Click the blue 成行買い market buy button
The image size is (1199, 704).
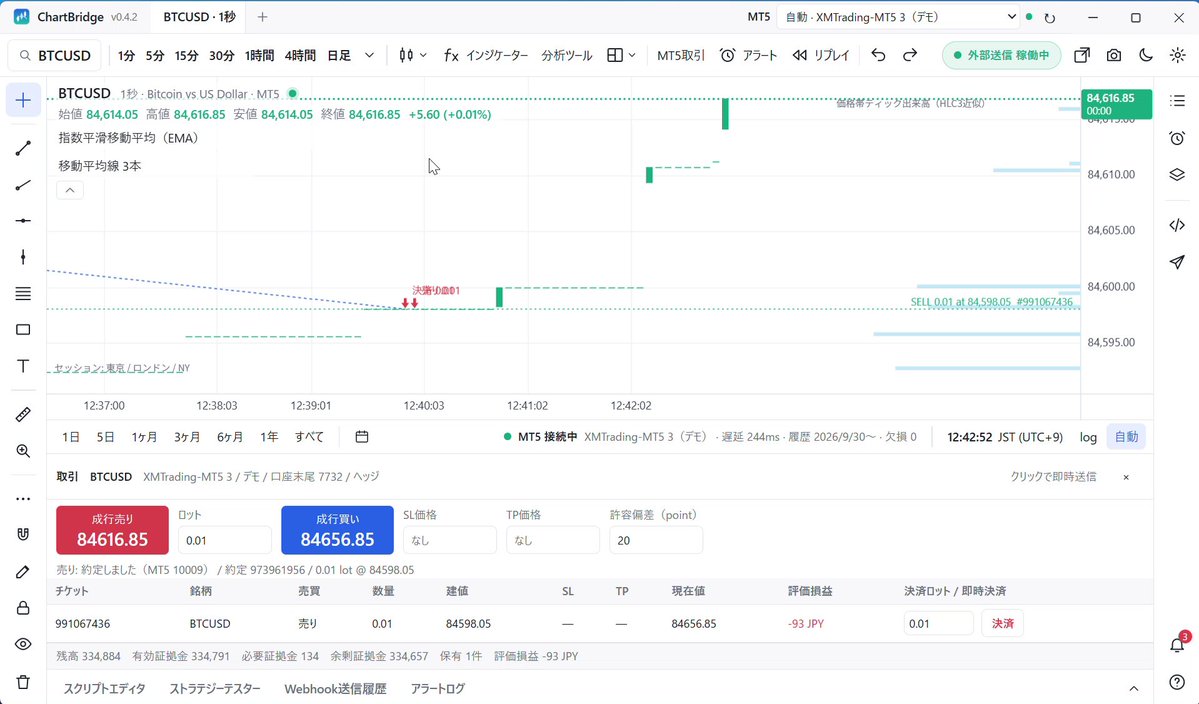click(x=337, y=530)
